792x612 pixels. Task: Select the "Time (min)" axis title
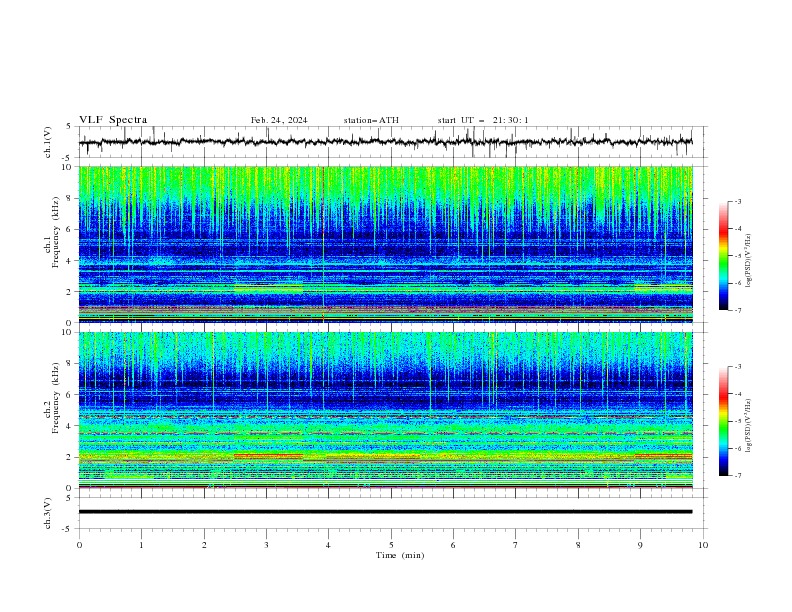click(400, 555)
